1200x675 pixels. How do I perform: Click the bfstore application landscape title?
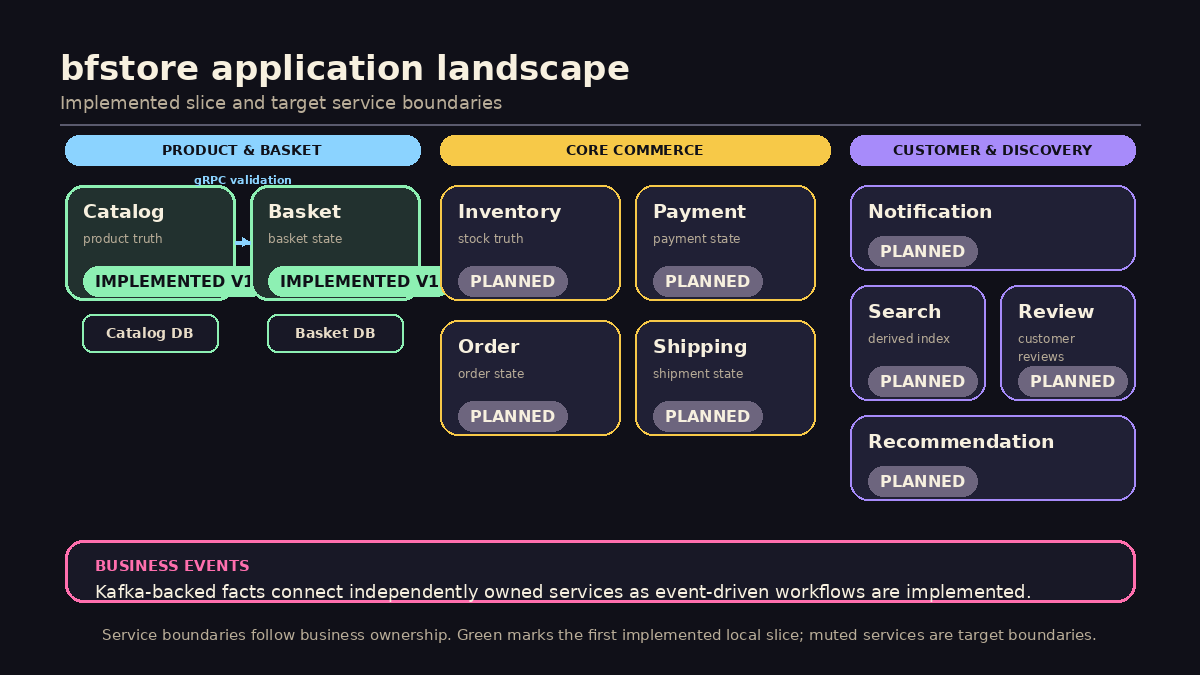345,69
